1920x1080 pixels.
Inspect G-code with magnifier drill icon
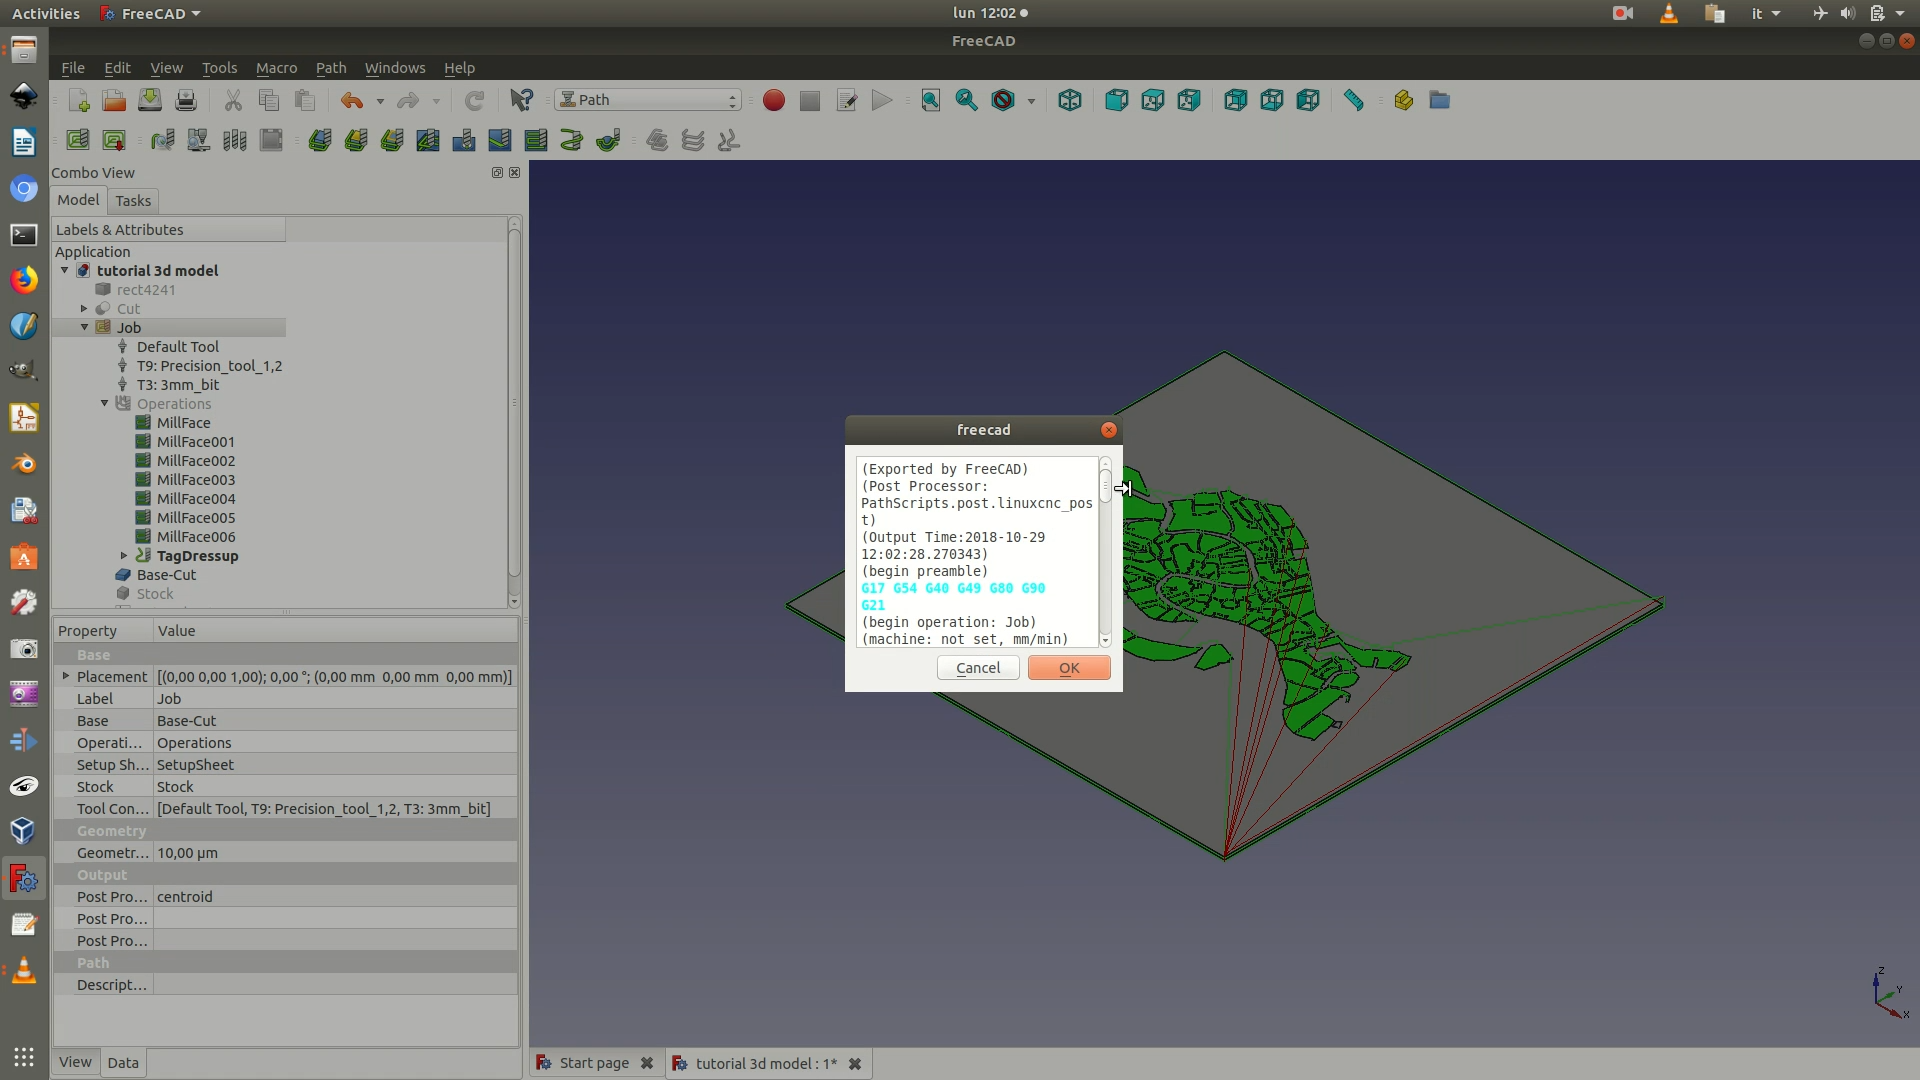163,140
